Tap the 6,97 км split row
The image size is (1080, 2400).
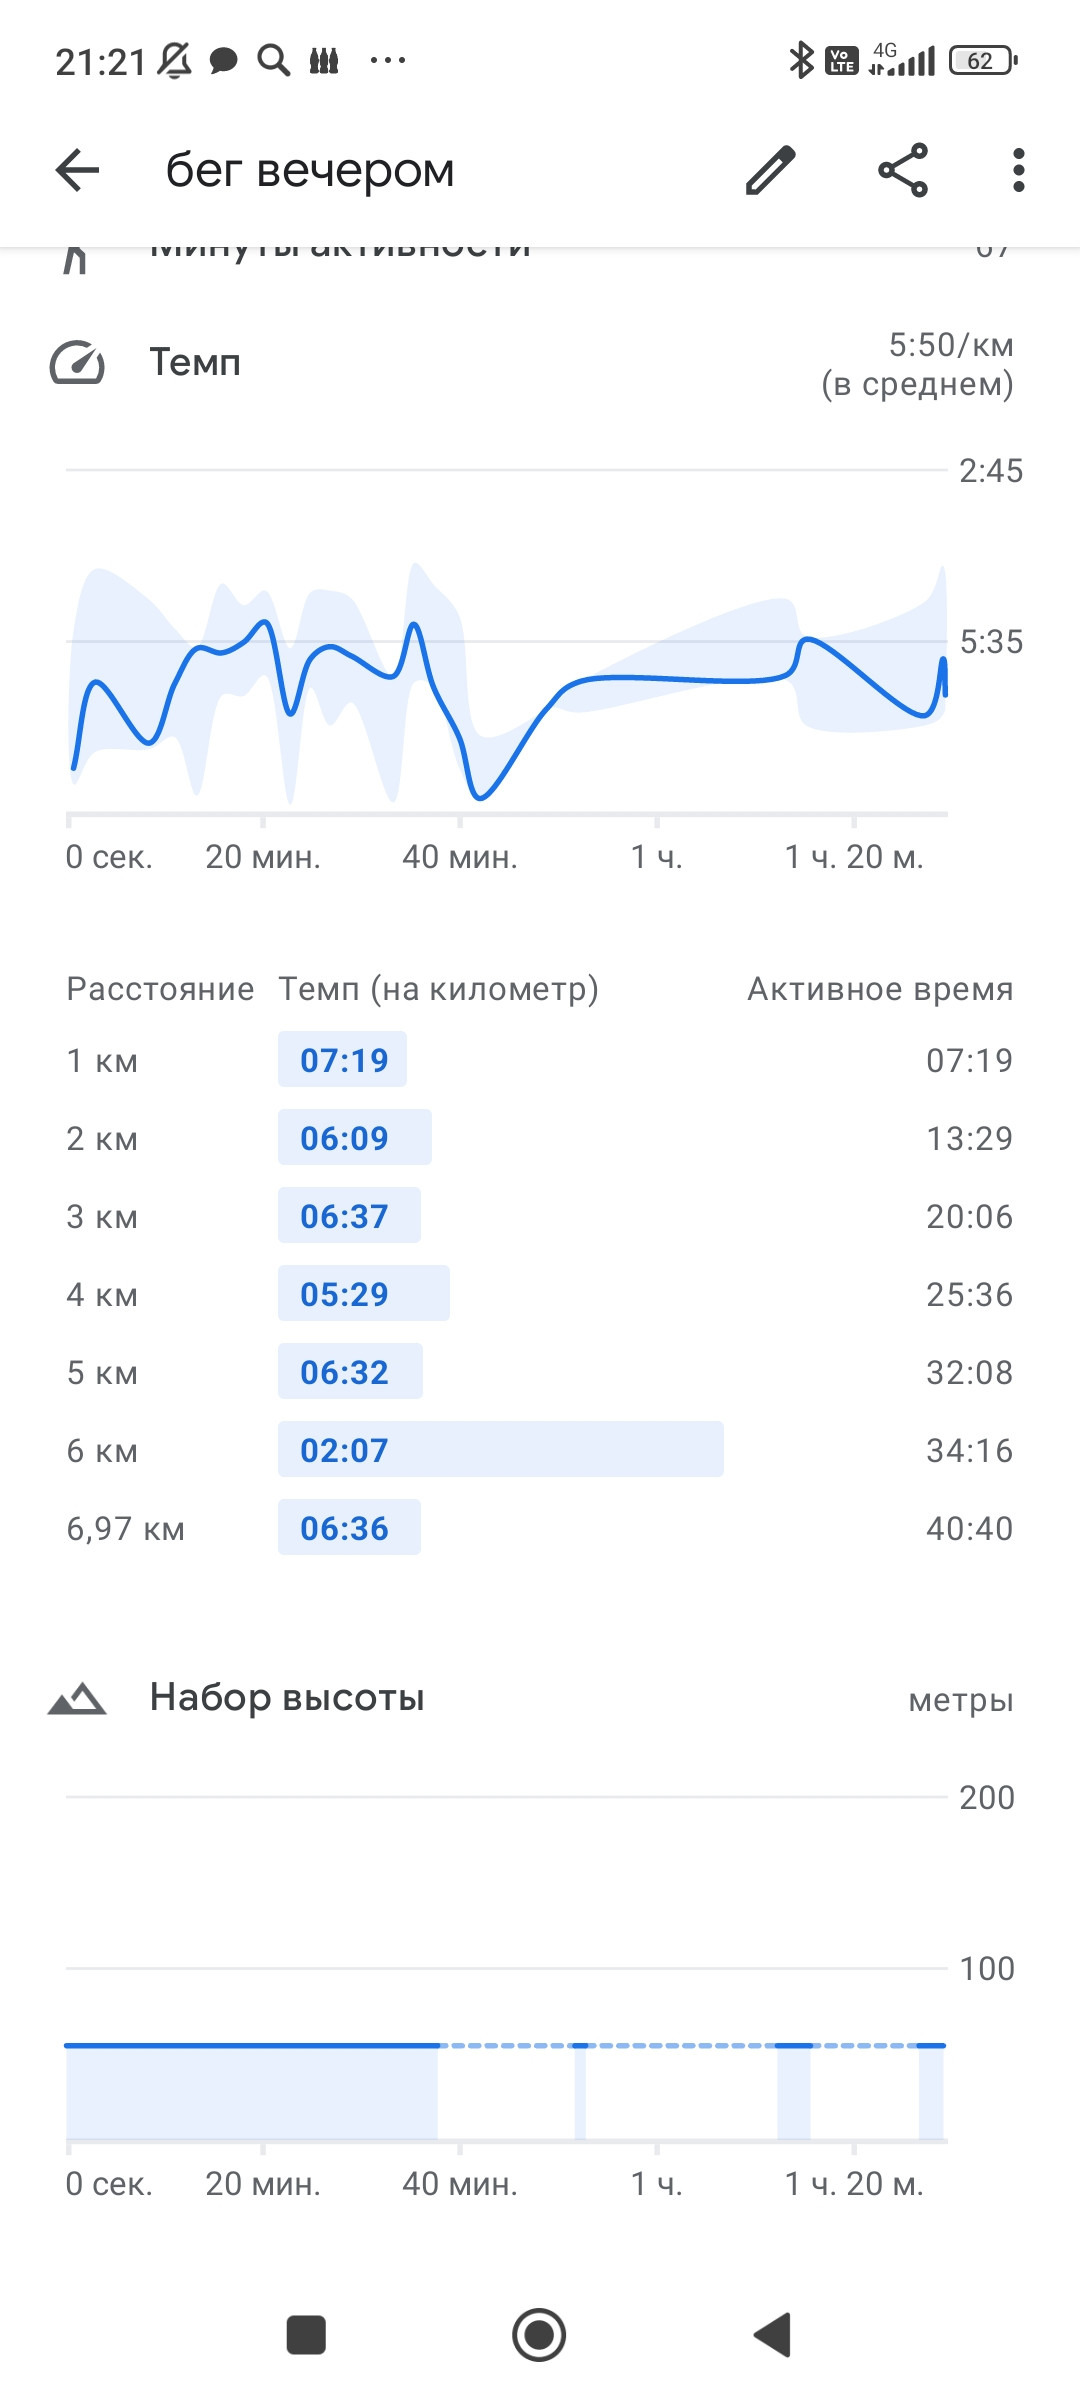point(540,1527)
